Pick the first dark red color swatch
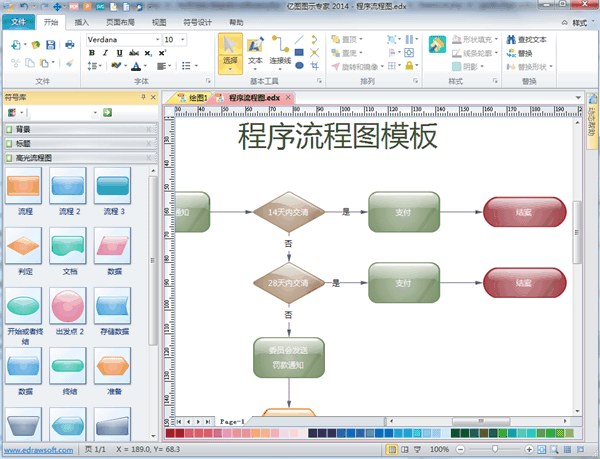 pyautogui.click(x=170, y=433)
